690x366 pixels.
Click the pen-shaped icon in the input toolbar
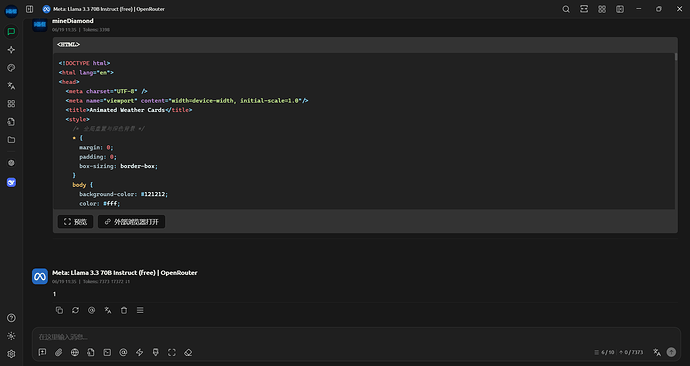(x=155, y=352)
